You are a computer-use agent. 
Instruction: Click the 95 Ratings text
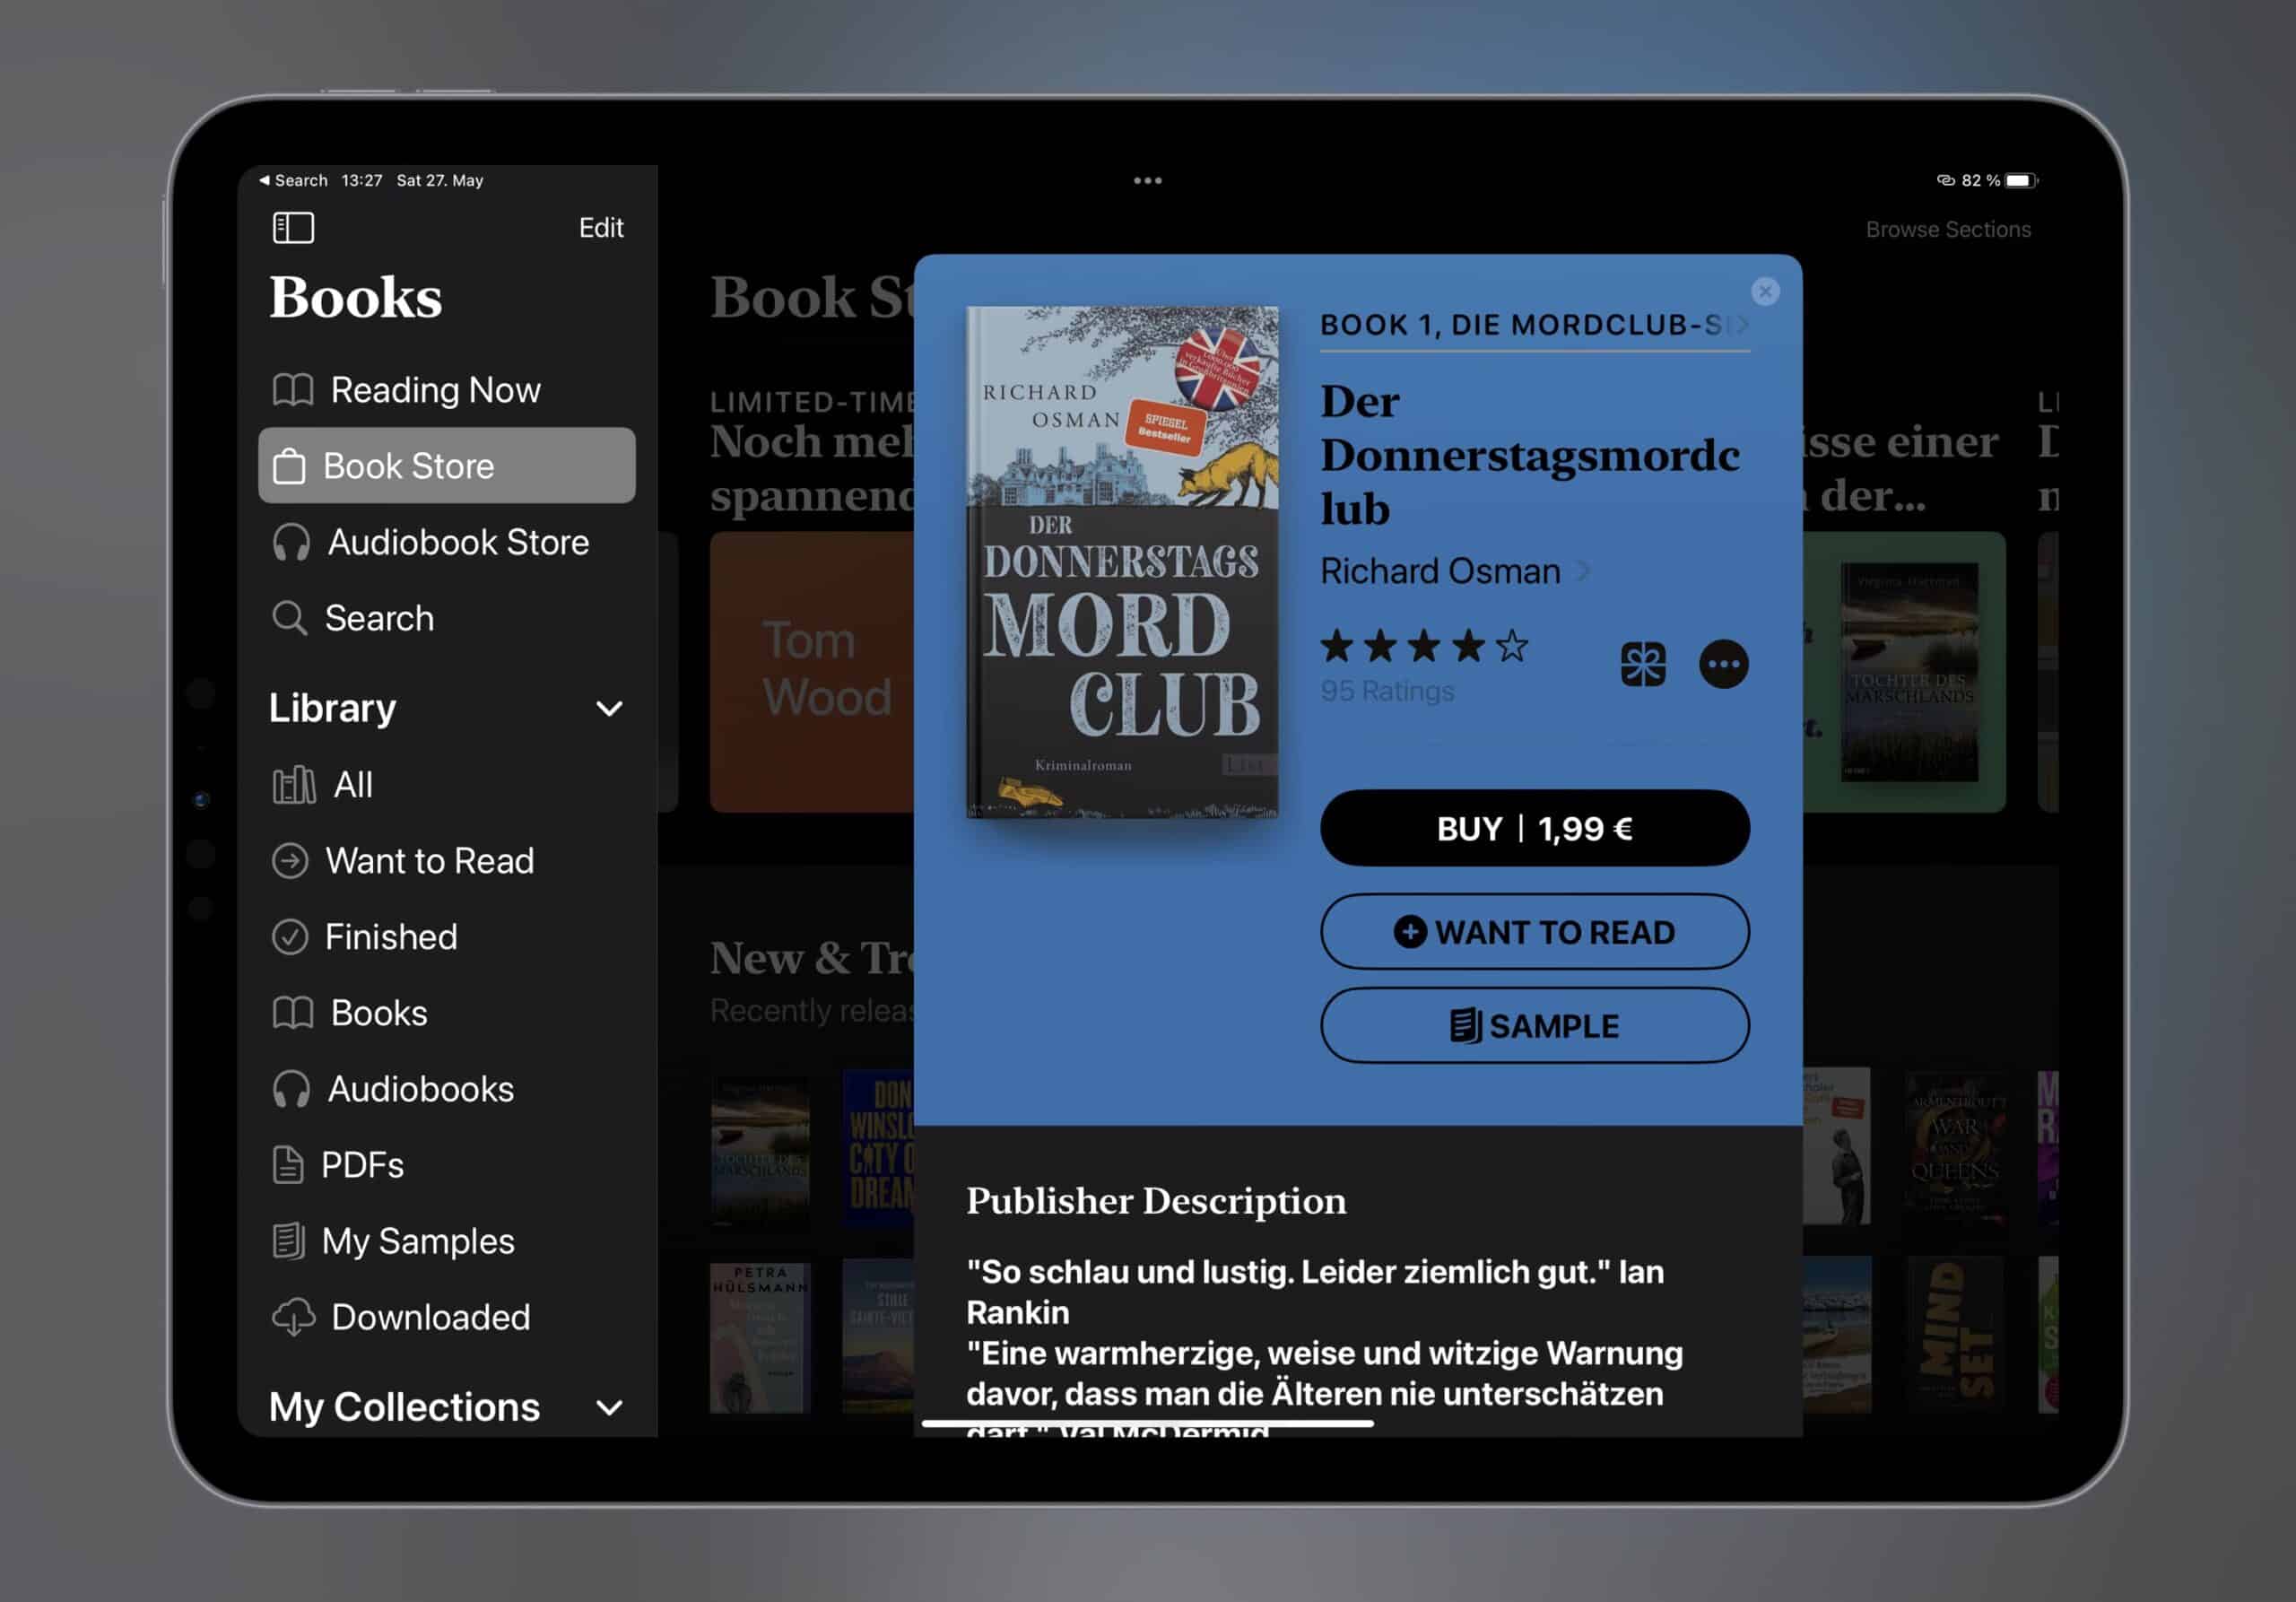[1387, 691]
